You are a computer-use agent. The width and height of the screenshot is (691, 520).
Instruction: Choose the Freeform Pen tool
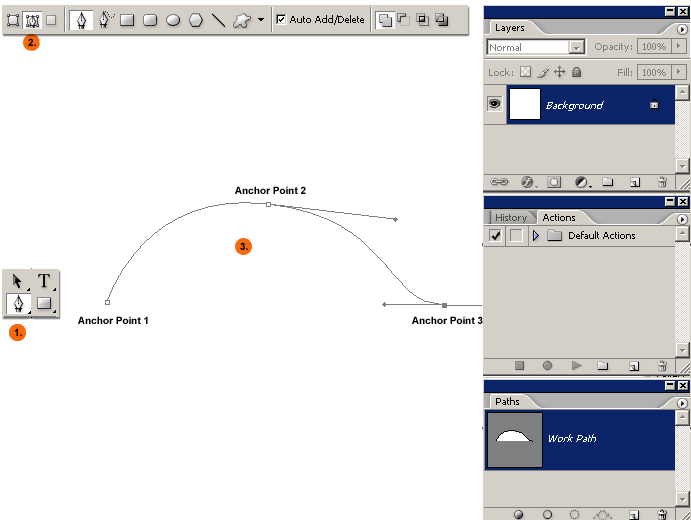click(x=105, y=19)
